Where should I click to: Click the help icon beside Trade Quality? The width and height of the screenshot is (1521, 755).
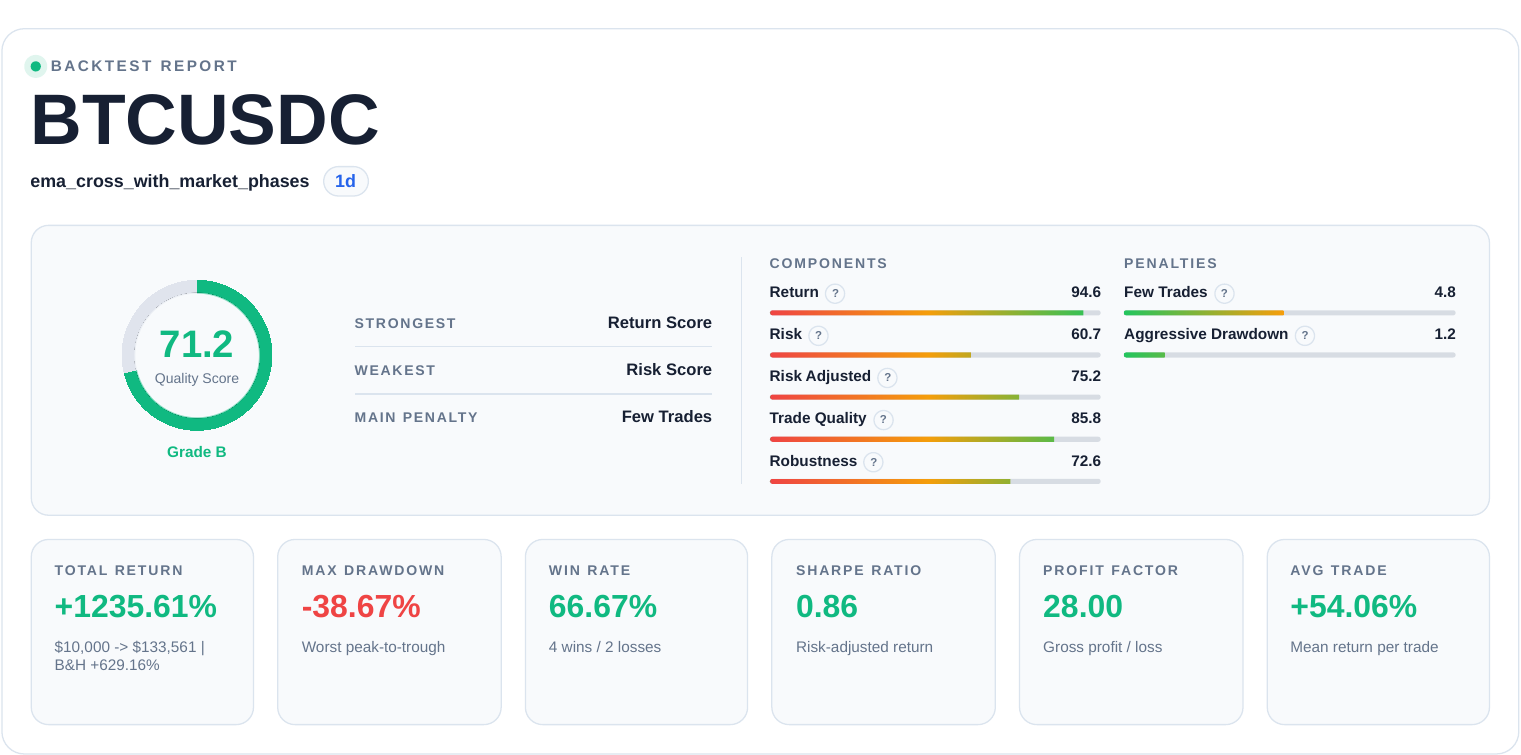pos(883,419)
